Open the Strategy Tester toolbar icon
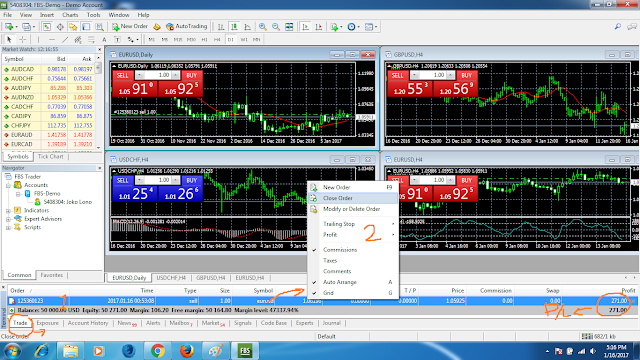 99,27
